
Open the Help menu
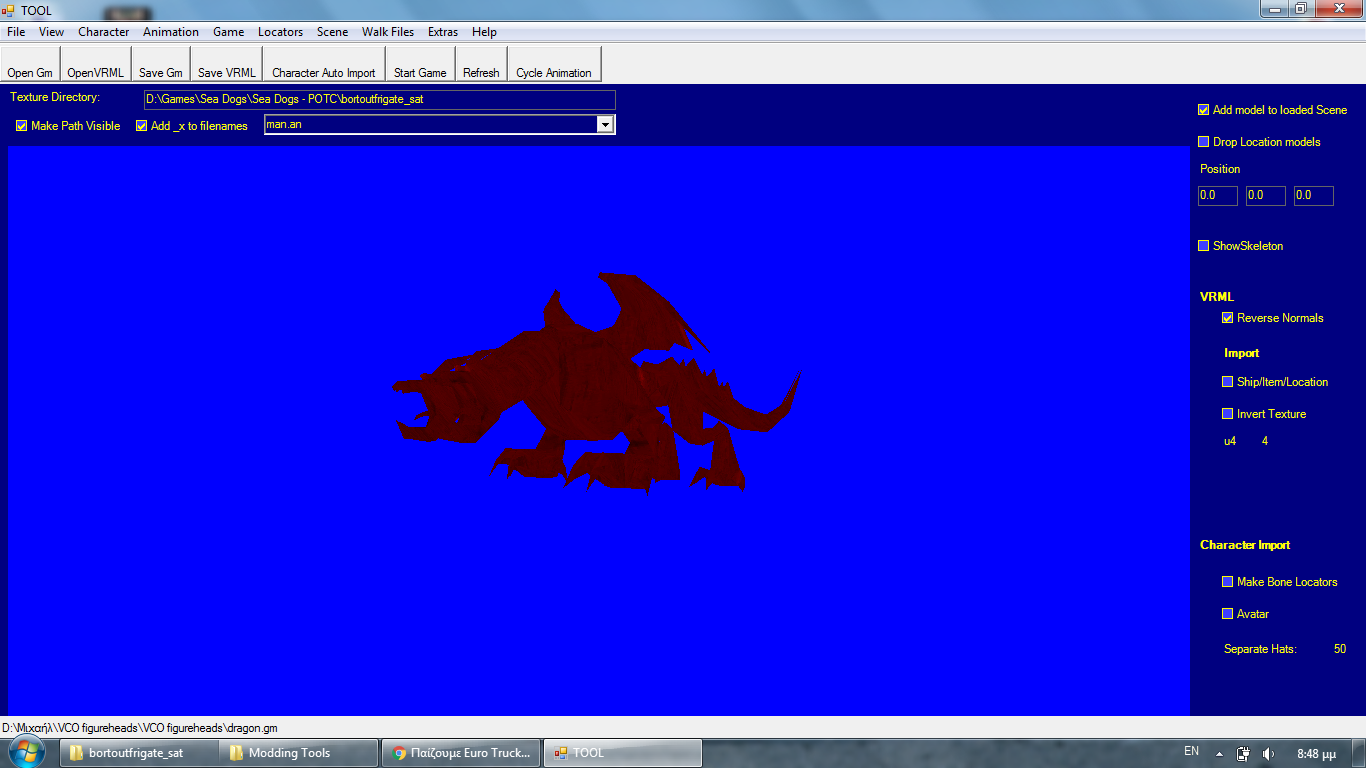tap(484, 32)
